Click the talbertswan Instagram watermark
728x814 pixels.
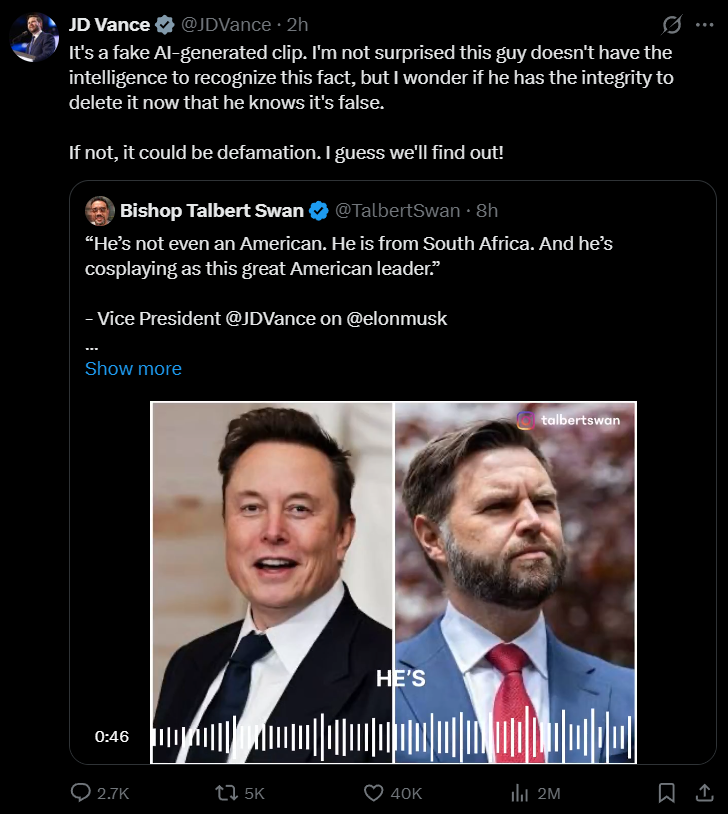[568, 420]
